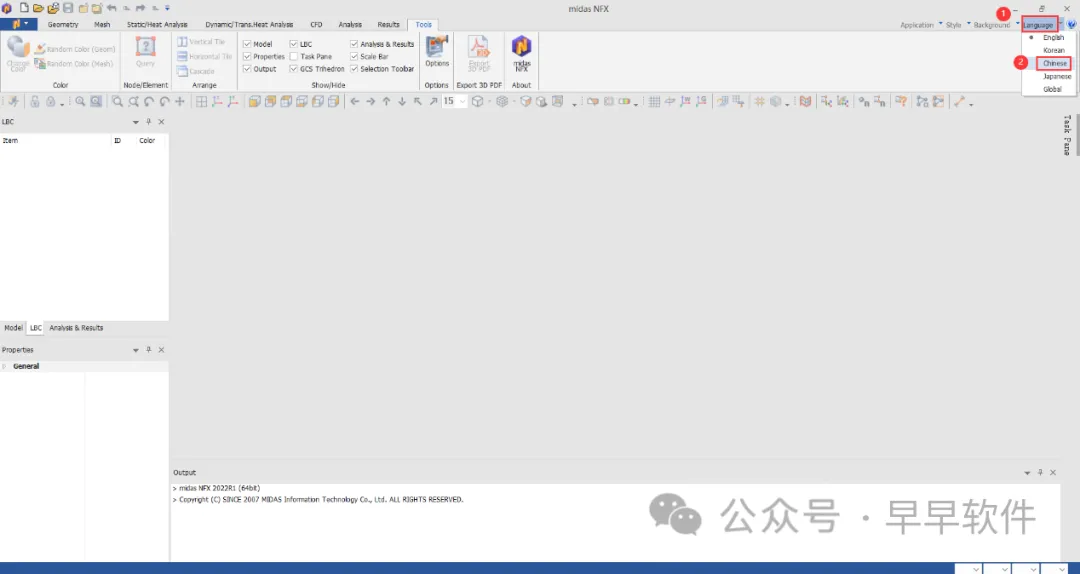Toggle the Output checkbox in Show/Hide
Viewport: 1080px width, 574px height.
(x=247, y=69)
